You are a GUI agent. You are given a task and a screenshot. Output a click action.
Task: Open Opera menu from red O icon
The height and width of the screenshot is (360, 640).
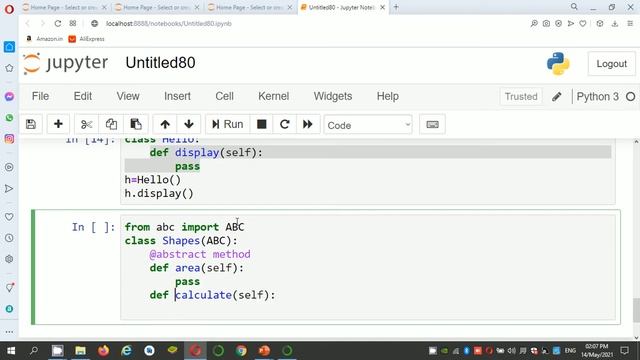pyautogui.click(x=9, y=9)
